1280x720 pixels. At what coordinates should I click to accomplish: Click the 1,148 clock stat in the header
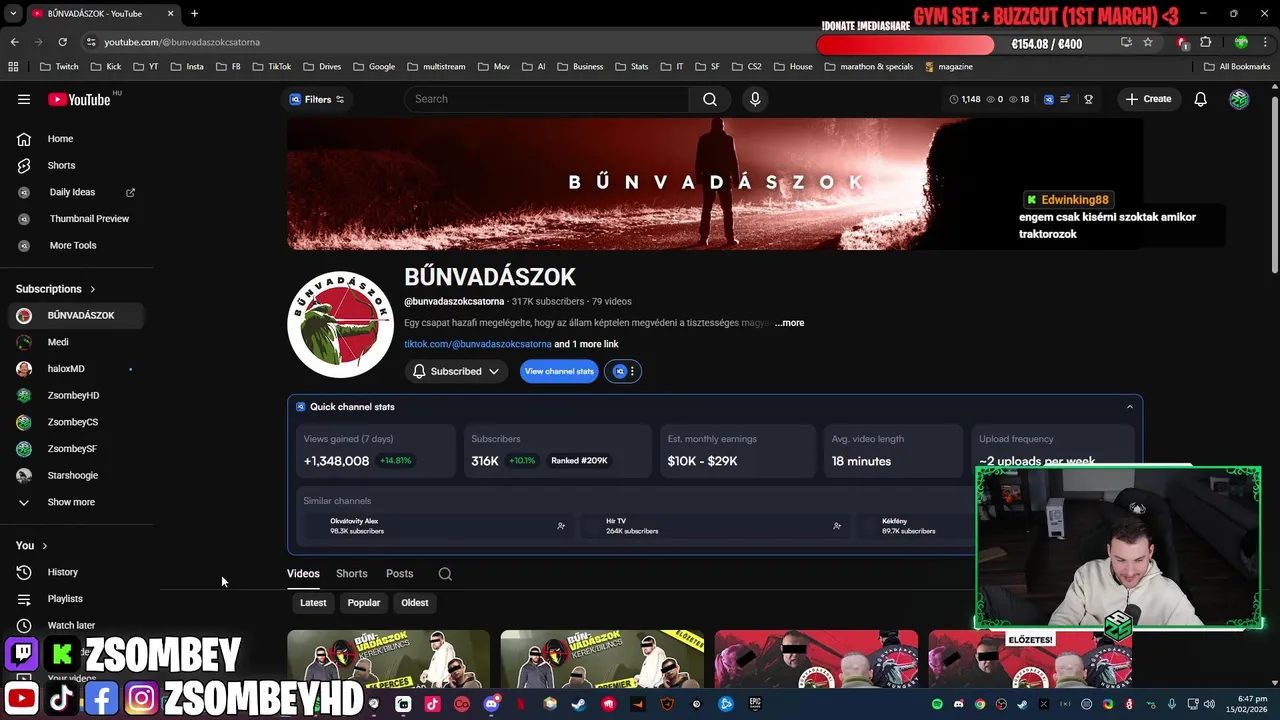(x=964, y=99)
